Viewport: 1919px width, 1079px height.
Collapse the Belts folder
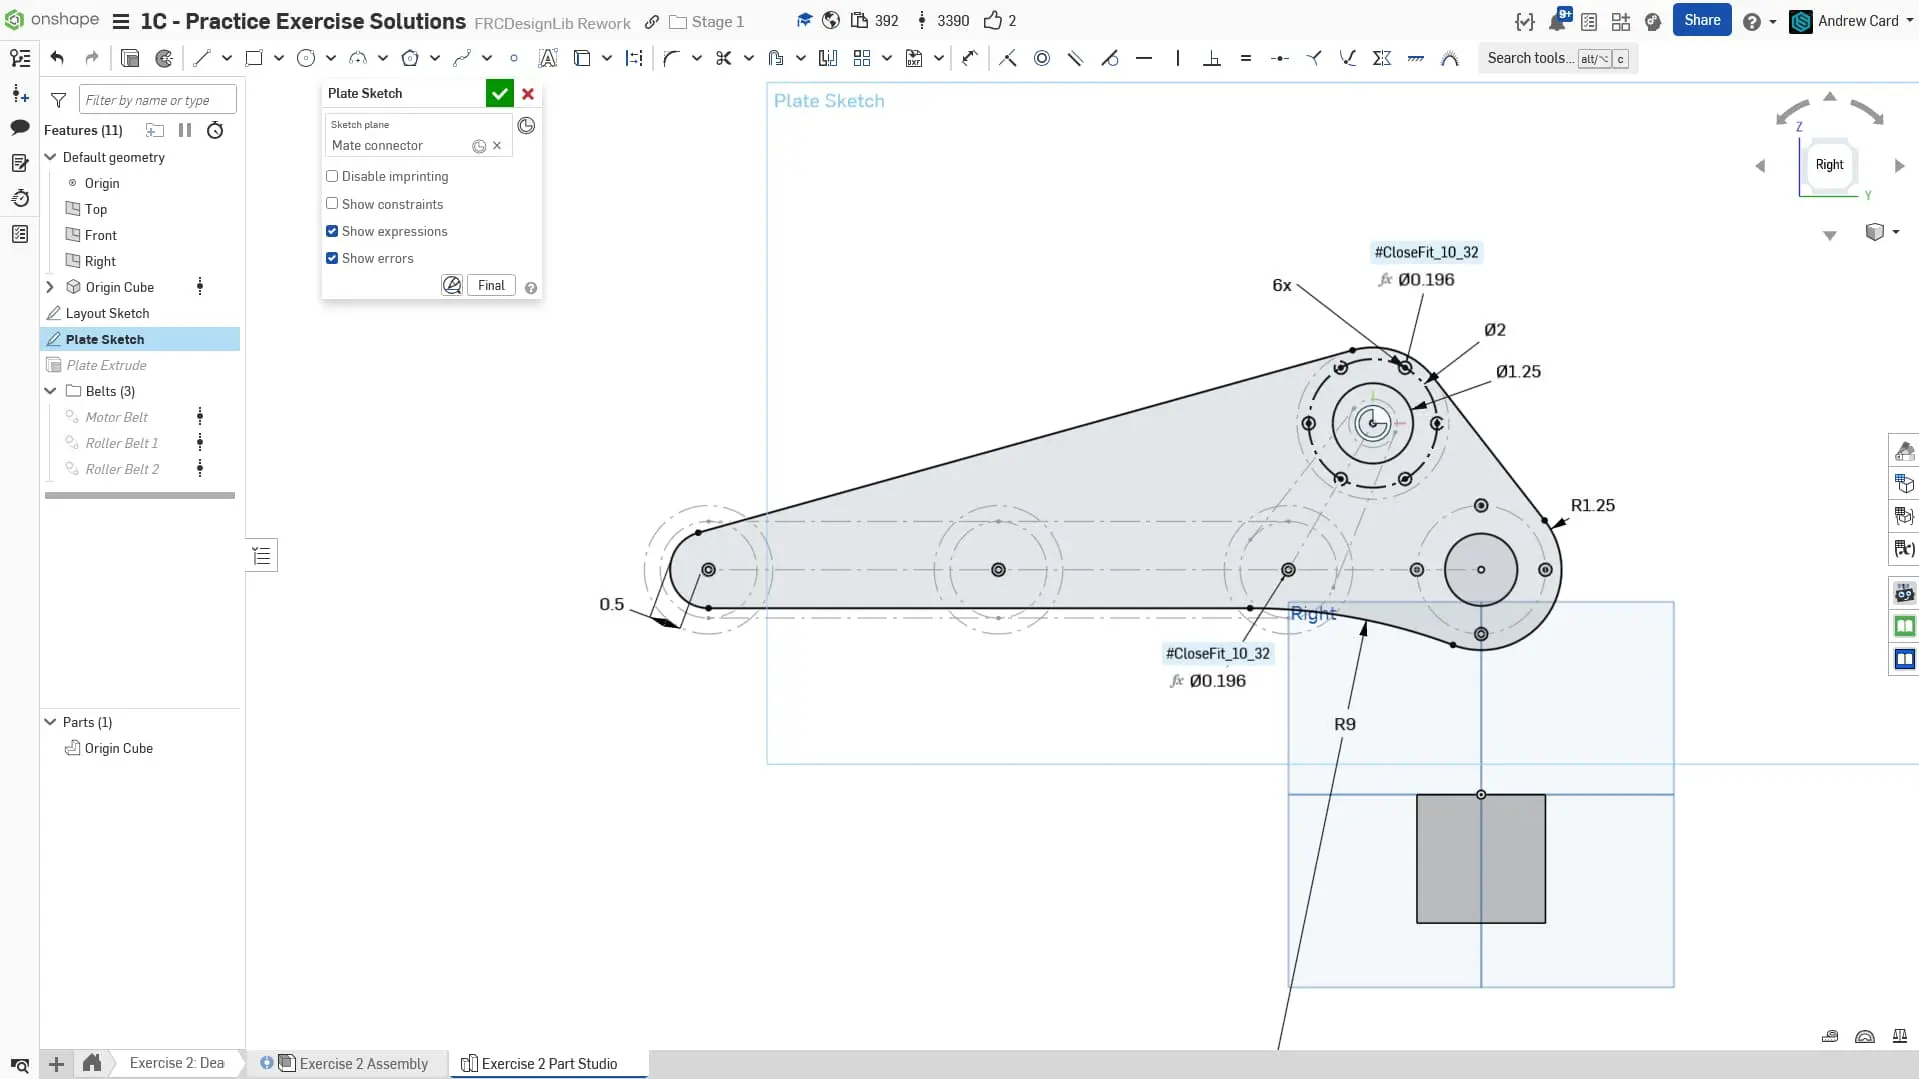coord(50,391)
